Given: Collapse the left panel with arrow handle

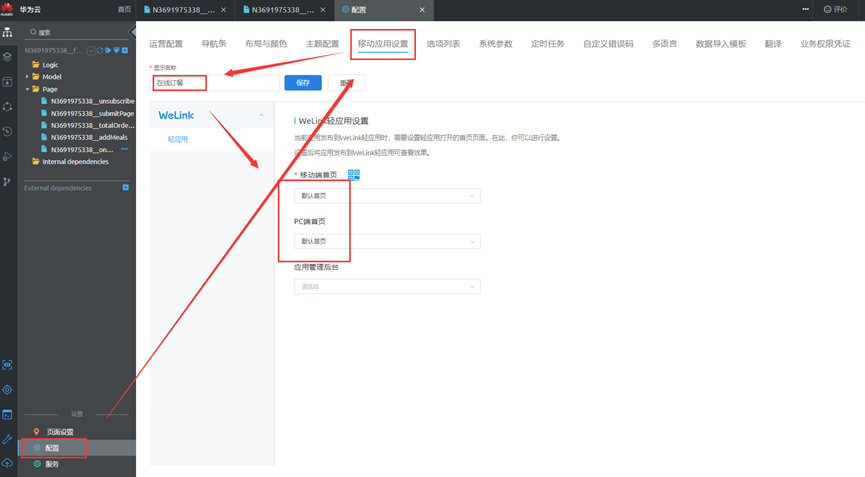Looking at the screenshot, I should pyautogui.click(x=132, y=32).
